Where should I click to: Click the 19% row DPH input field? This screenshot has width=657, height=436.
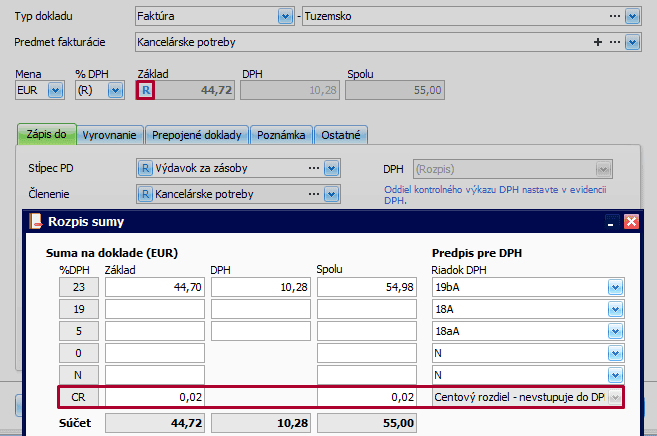point(260,310)
